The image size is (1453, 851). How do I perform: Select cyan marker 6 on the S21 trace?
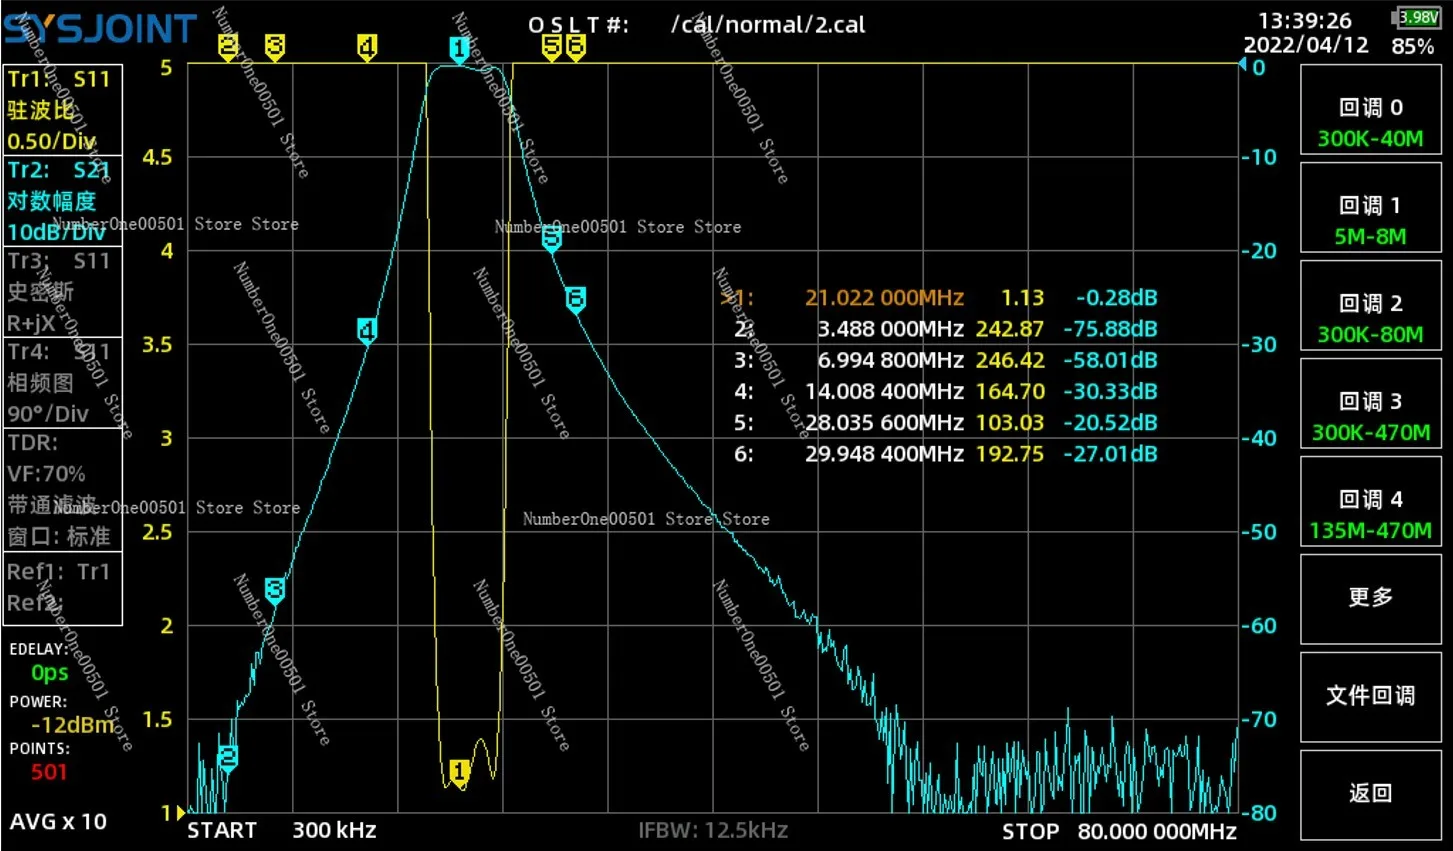575,299
